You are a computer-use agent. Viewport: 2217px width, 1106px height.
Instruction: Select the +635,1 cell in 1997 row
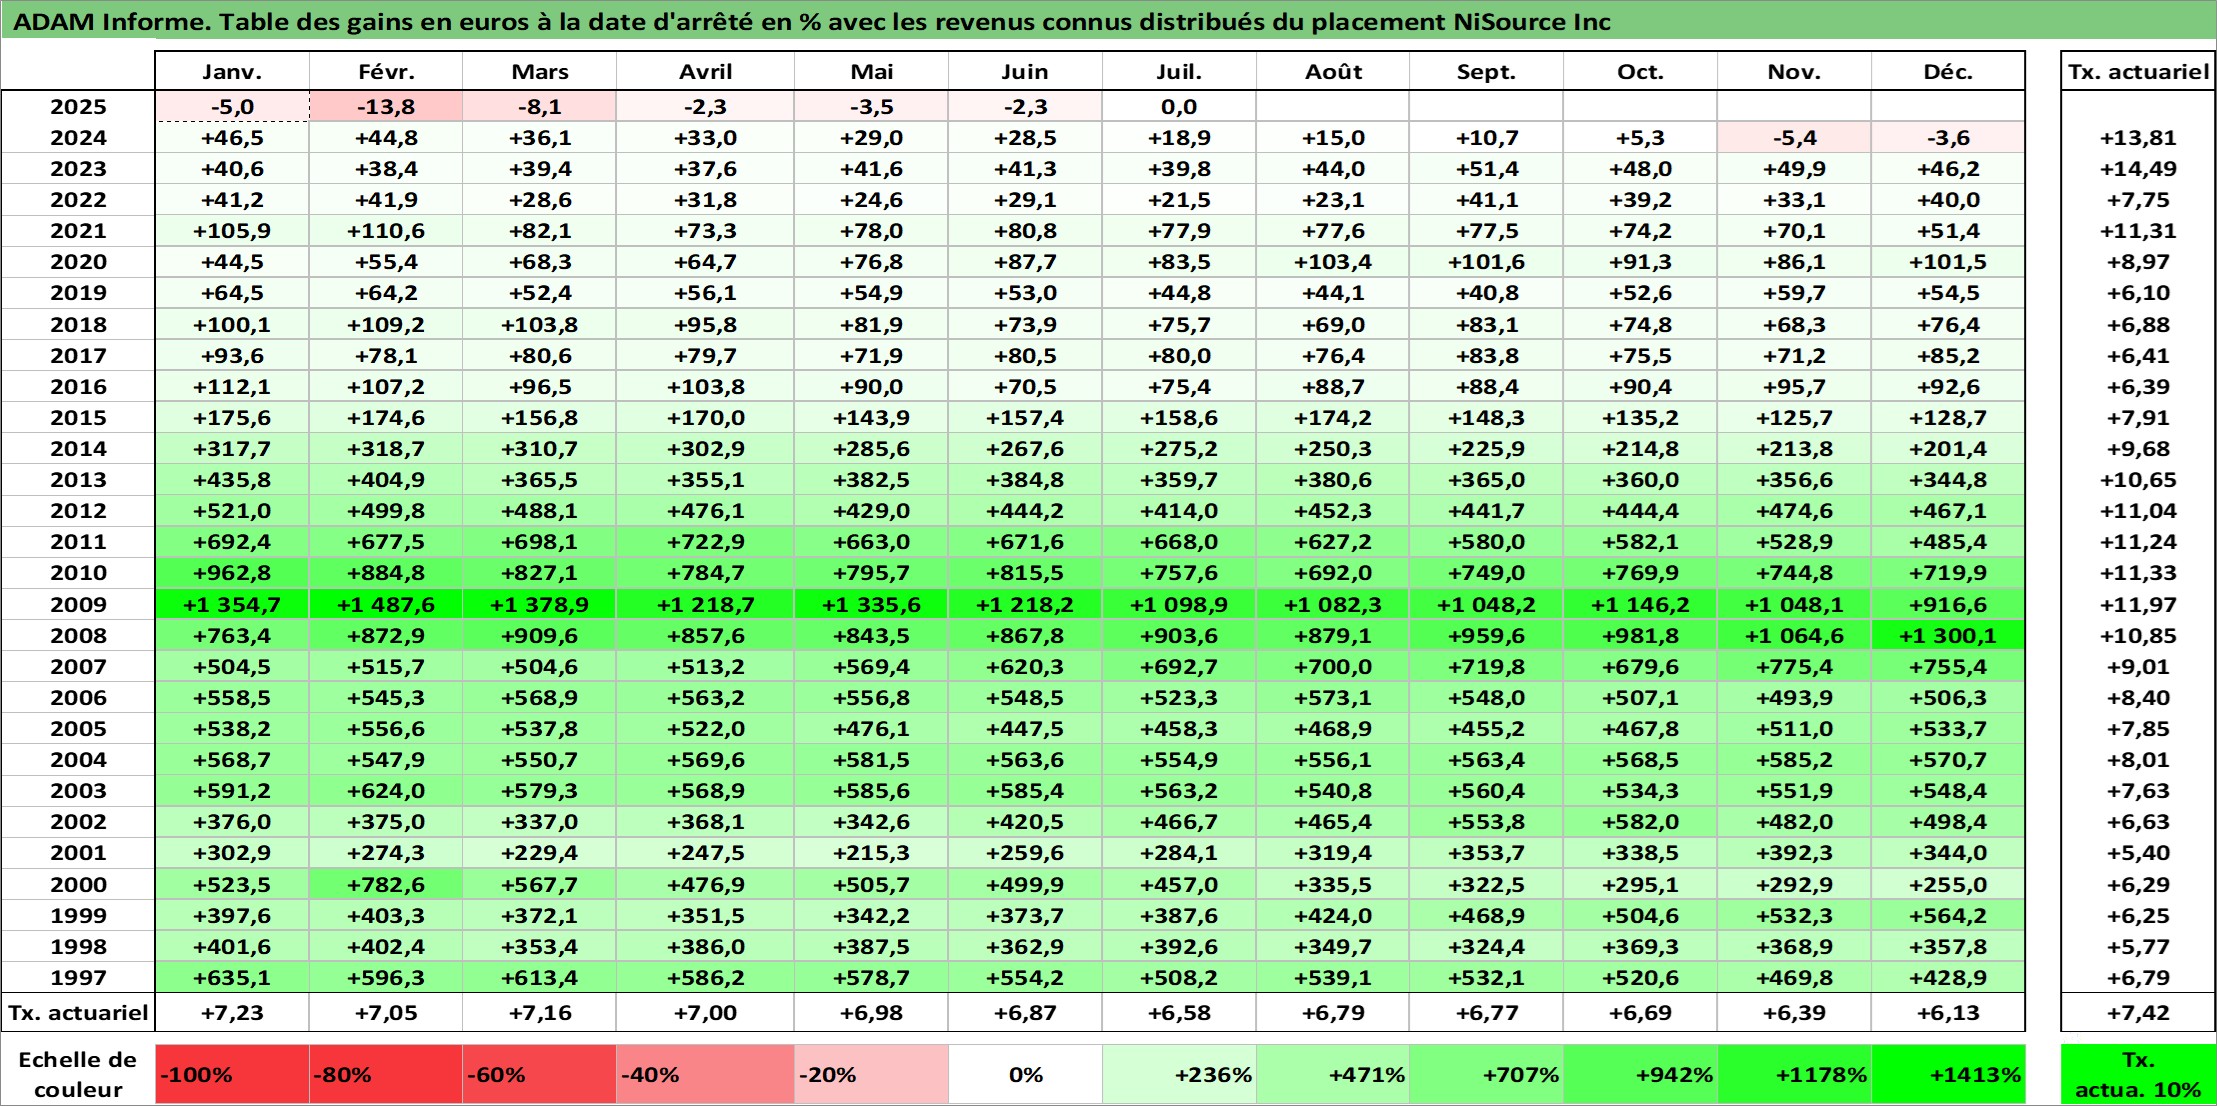pos(232,978)
